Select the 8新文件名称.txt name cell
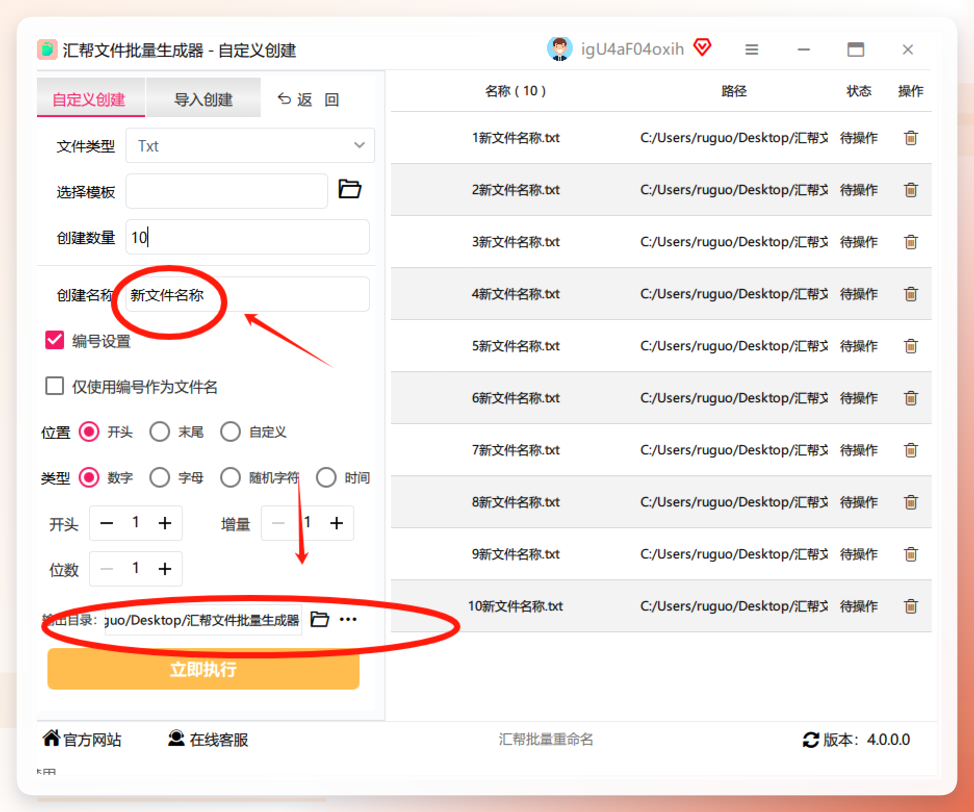 click(x=516, y=502)
